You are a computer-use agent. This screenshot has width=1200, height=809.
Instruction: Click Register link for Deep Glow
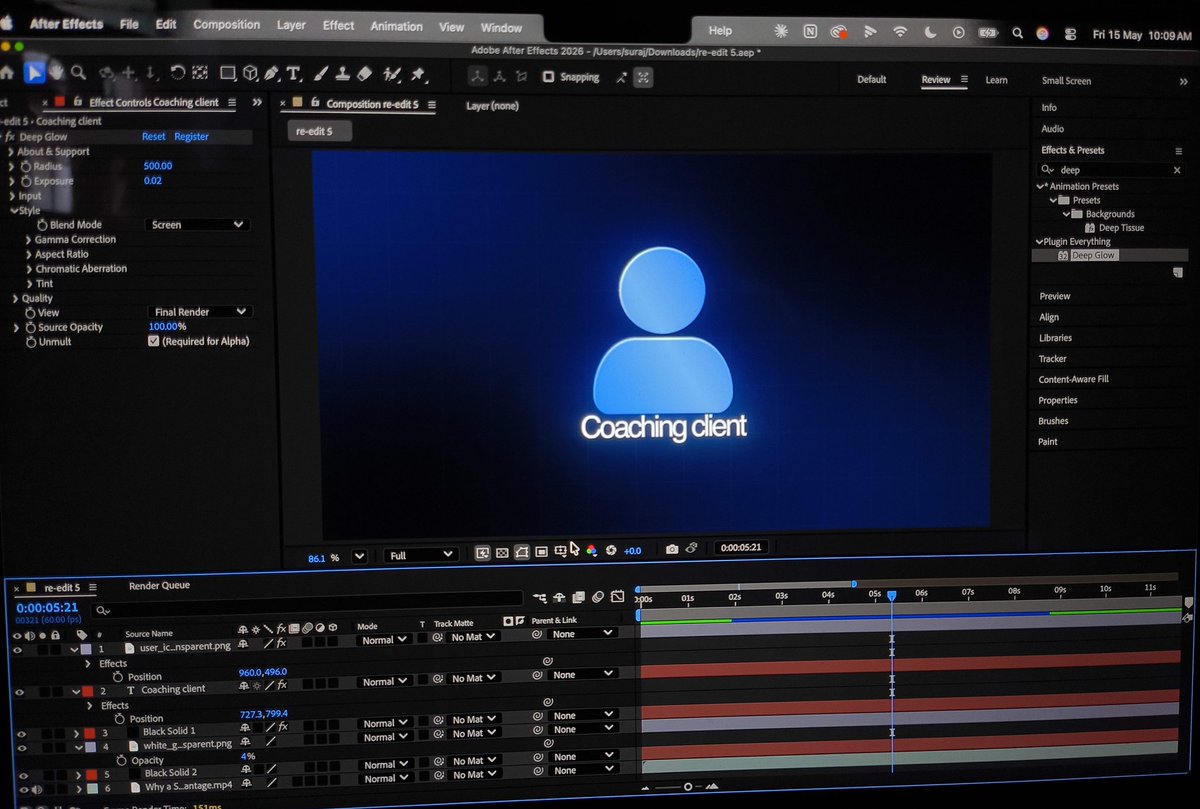(191, 137)
